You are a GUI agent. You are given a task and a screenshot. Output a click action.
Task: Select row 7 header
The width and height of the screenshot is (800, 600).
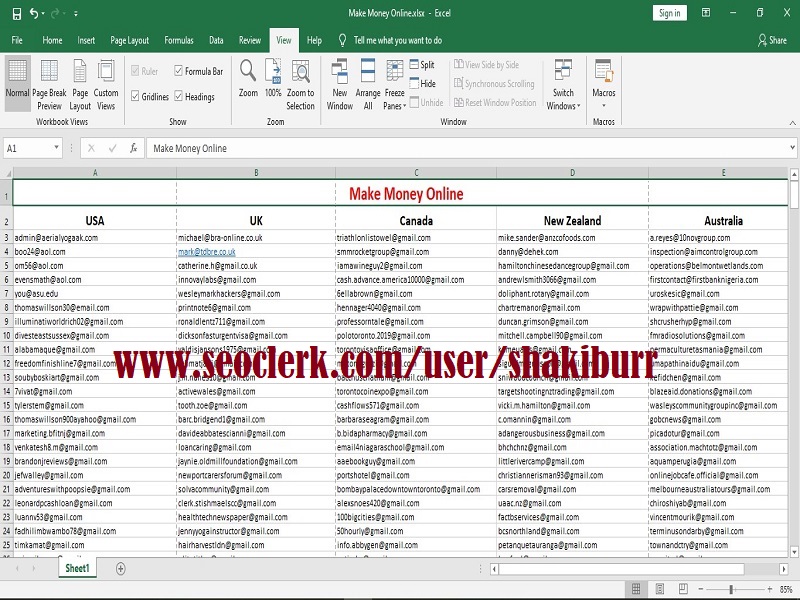coord(7,294)
